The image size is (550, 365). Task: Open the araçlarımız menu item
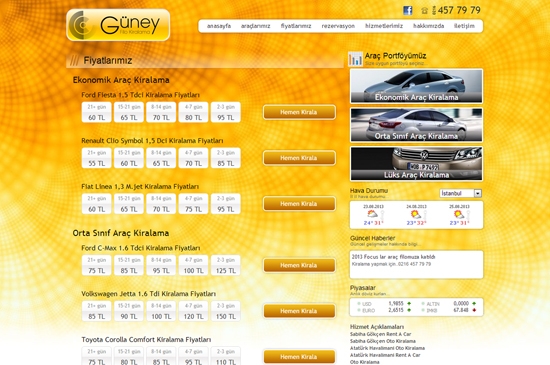[255, 26]
